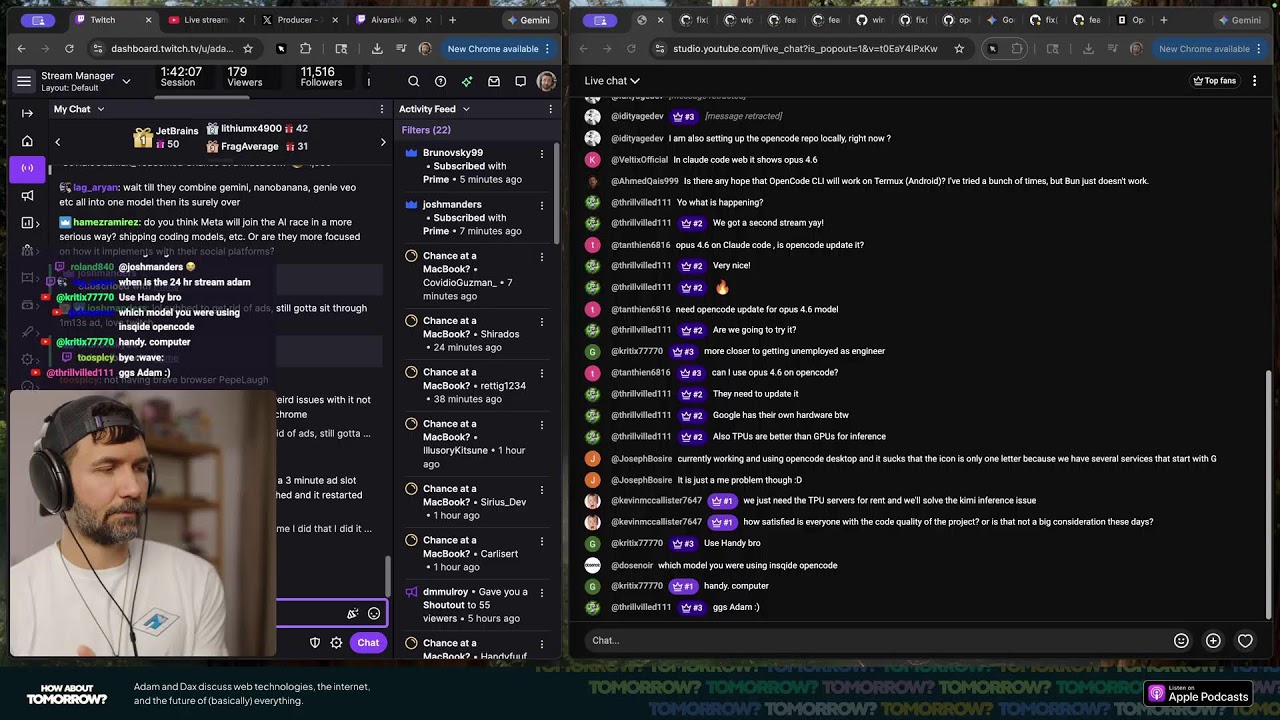Click Listen on Apple Podcasts badge
Image resolution: width=1280 pixels, height=720 pixels.
coord(1199,693)
